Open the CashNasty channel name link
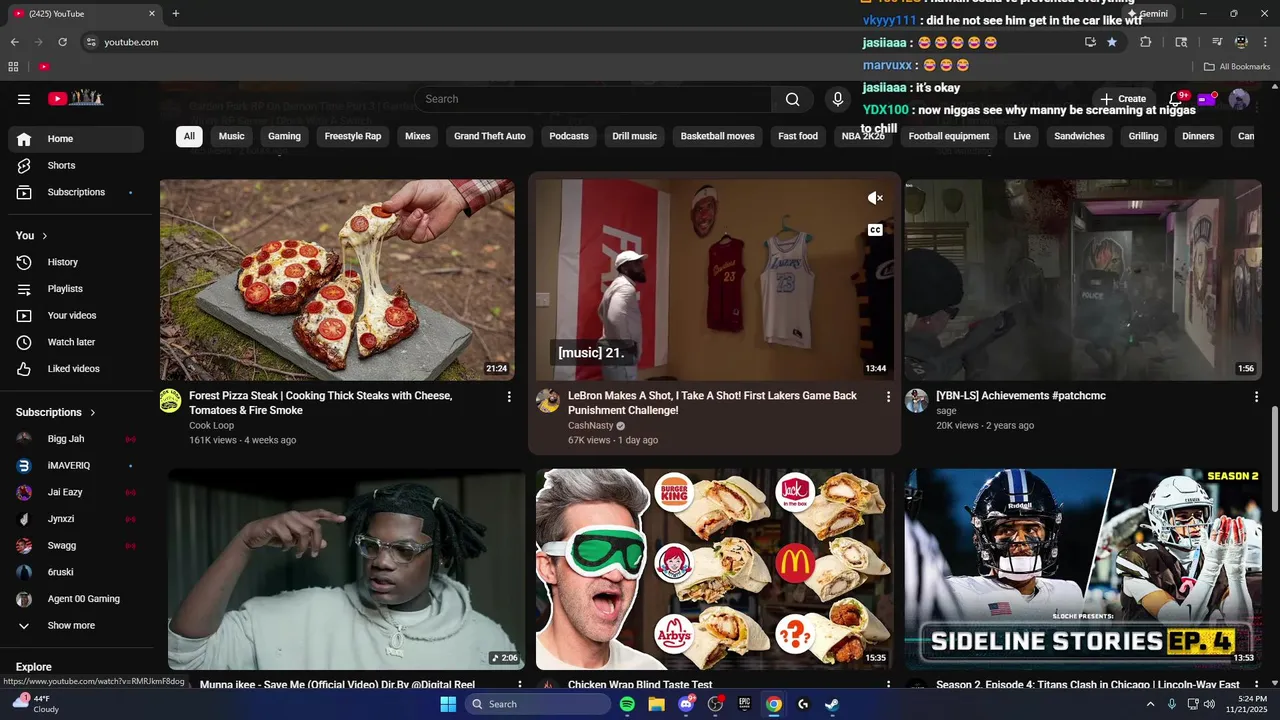 (x=591, y=425)
